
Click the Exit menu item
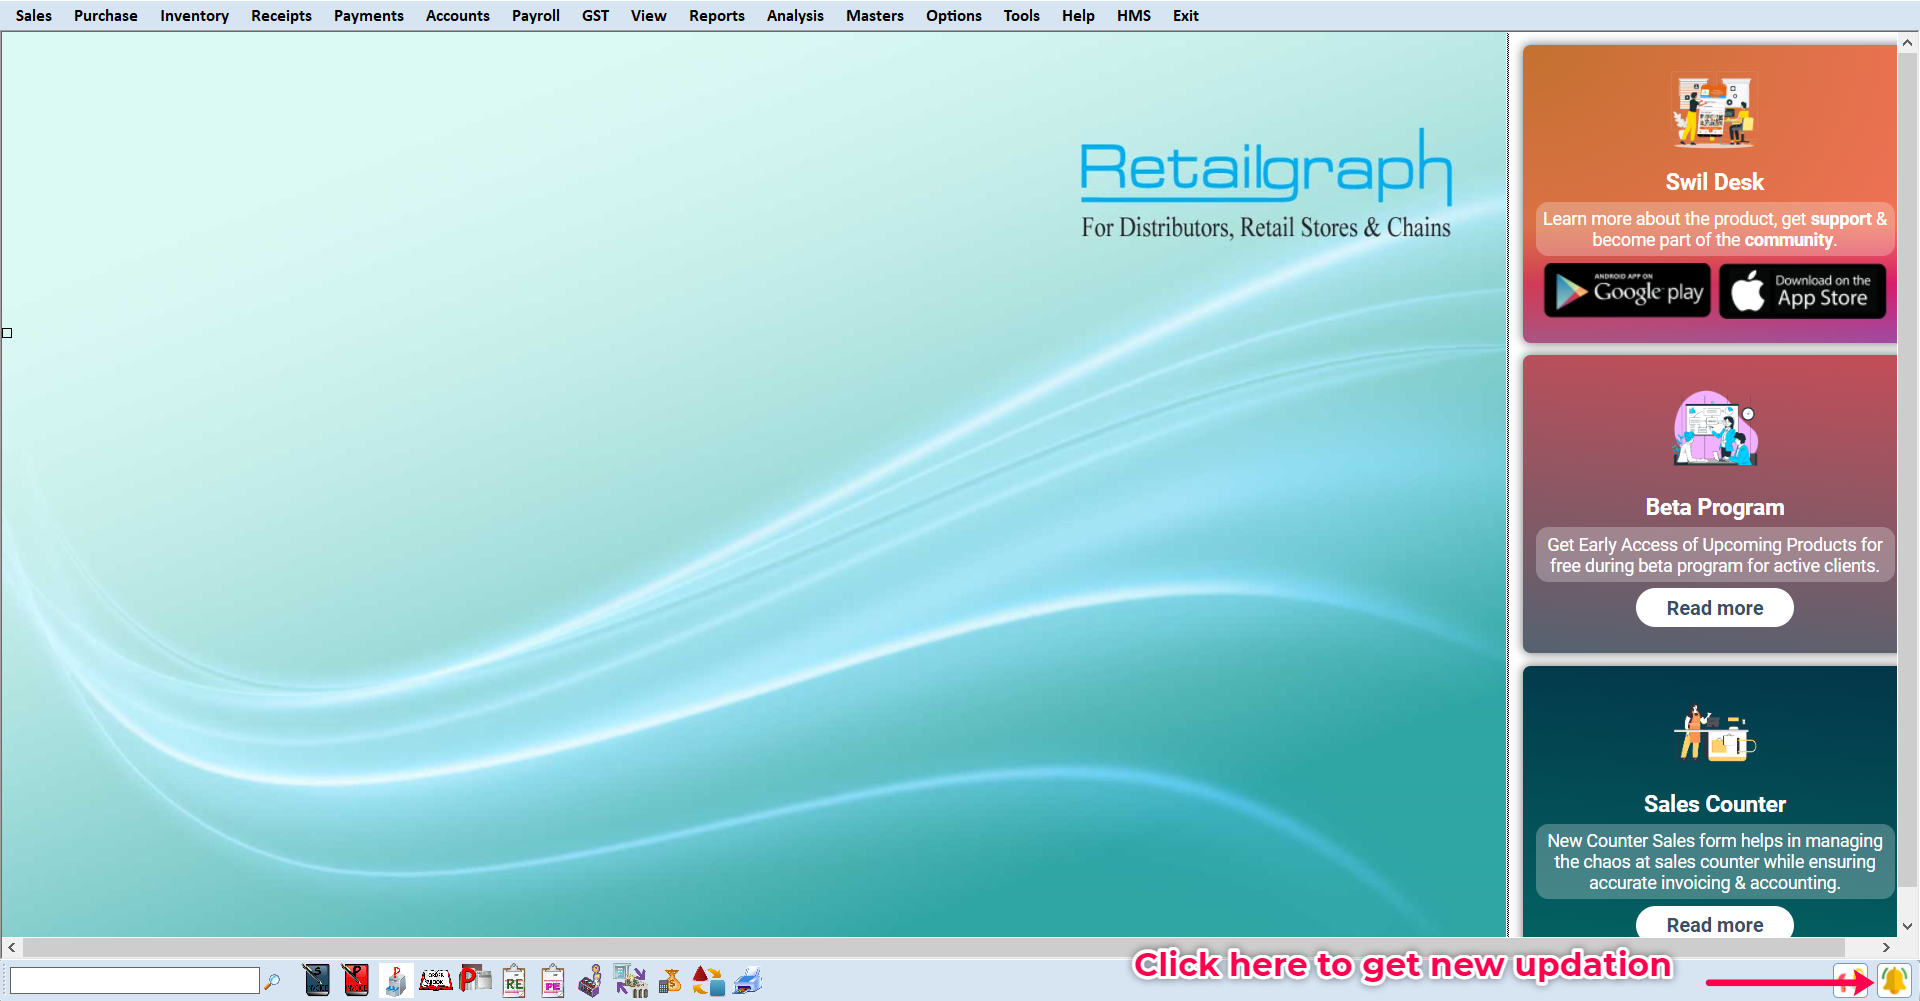(x=1186, y=16)
